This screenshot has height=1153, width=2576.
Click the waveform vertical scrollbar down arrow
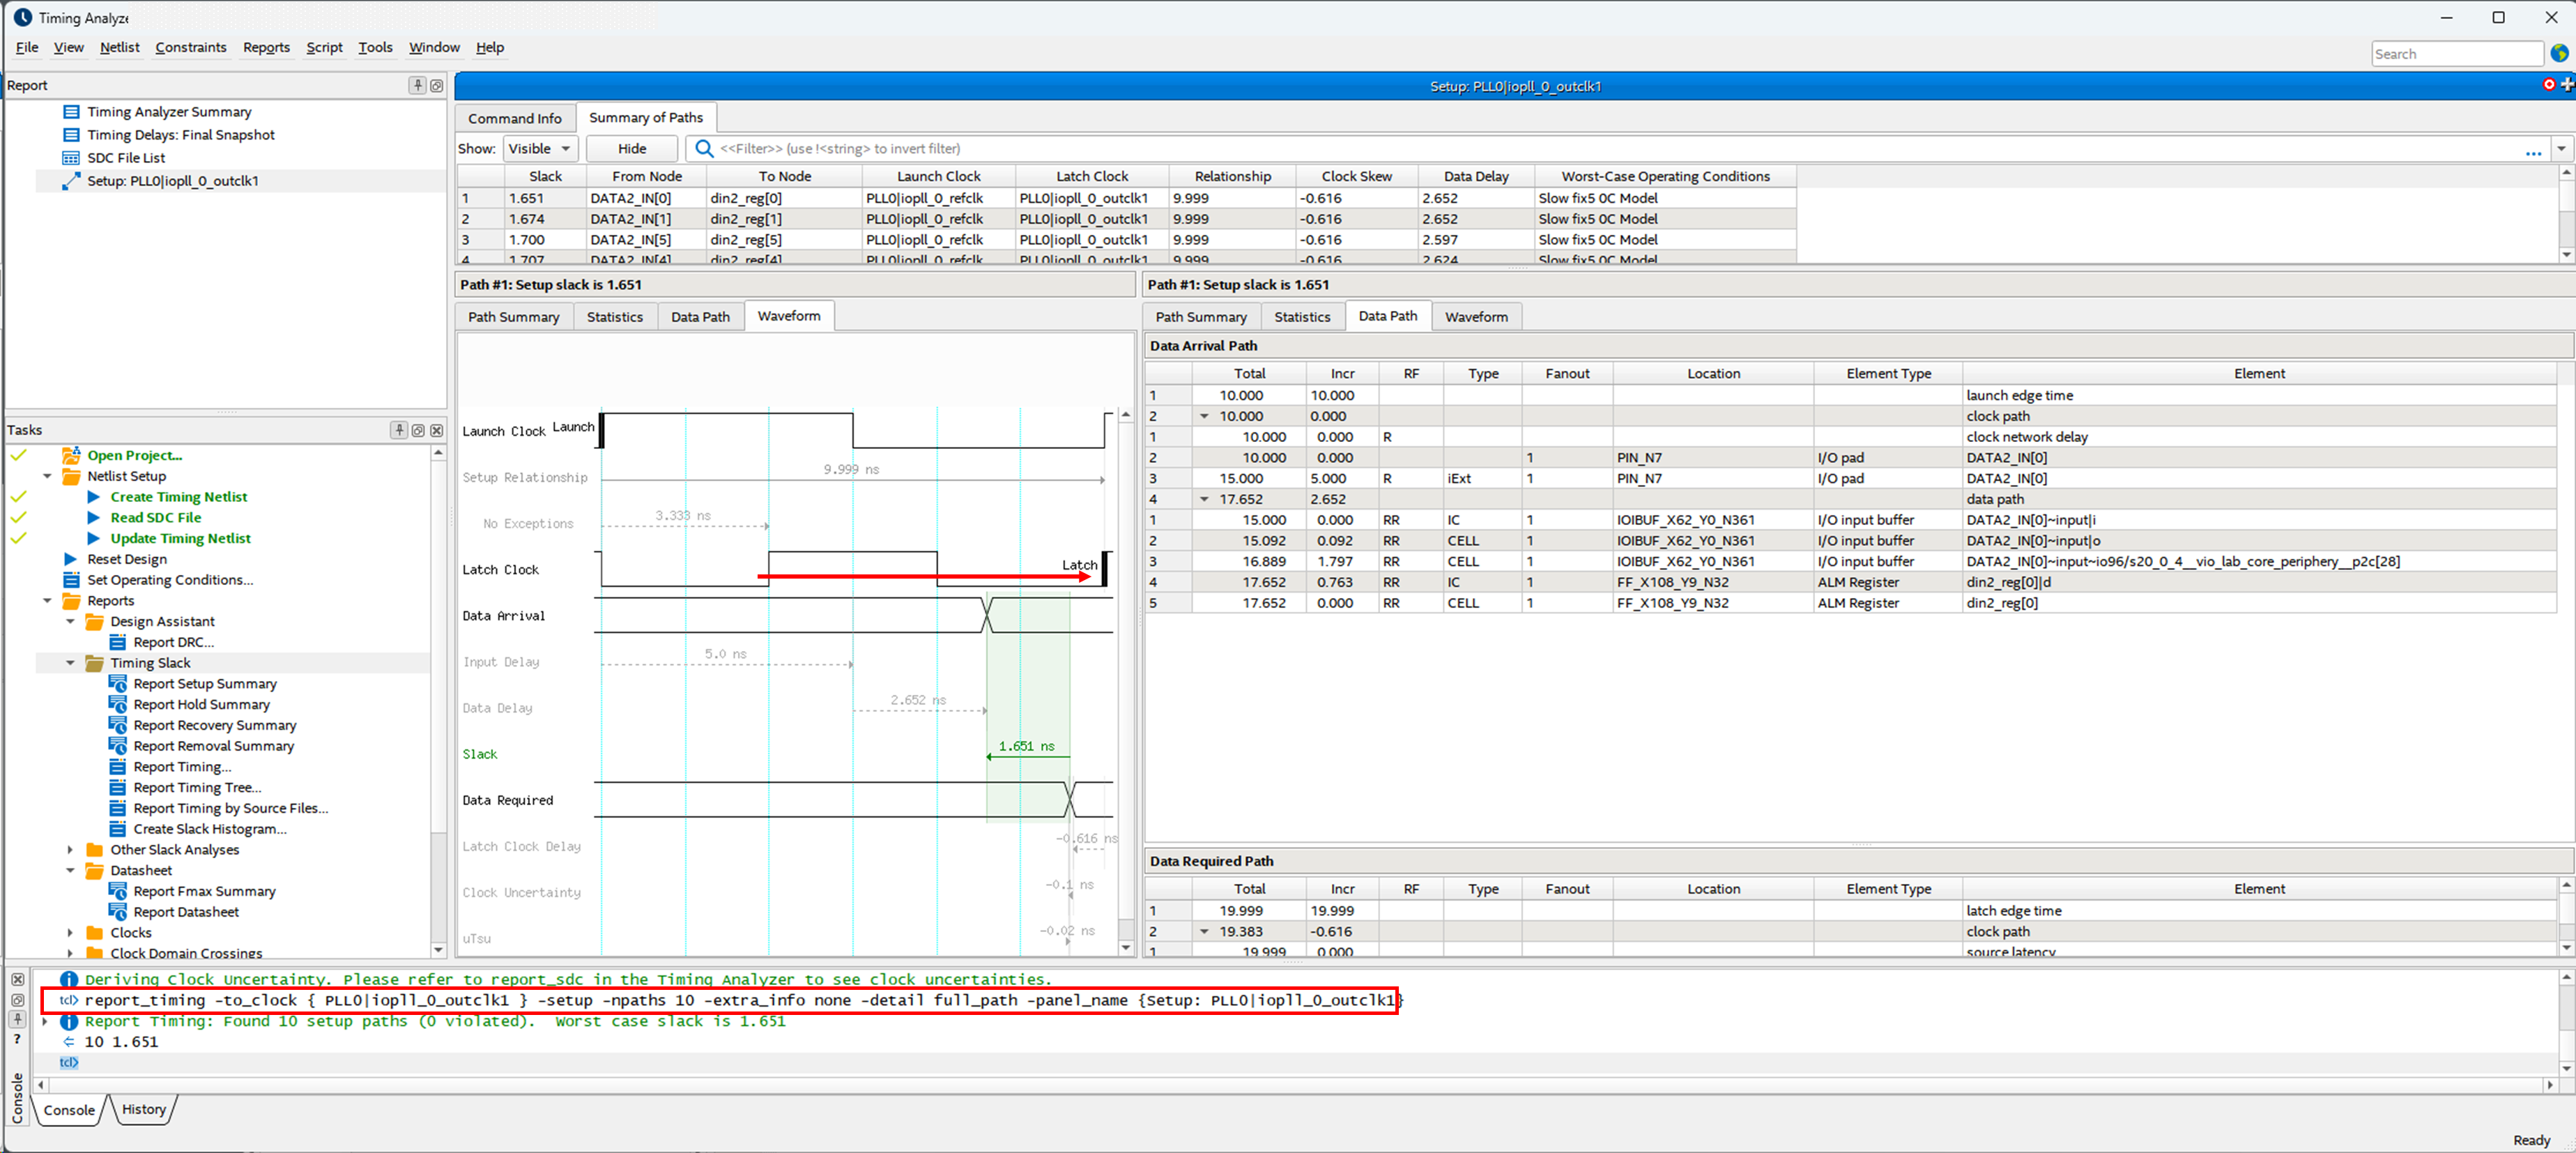[x=1126, y=947]
